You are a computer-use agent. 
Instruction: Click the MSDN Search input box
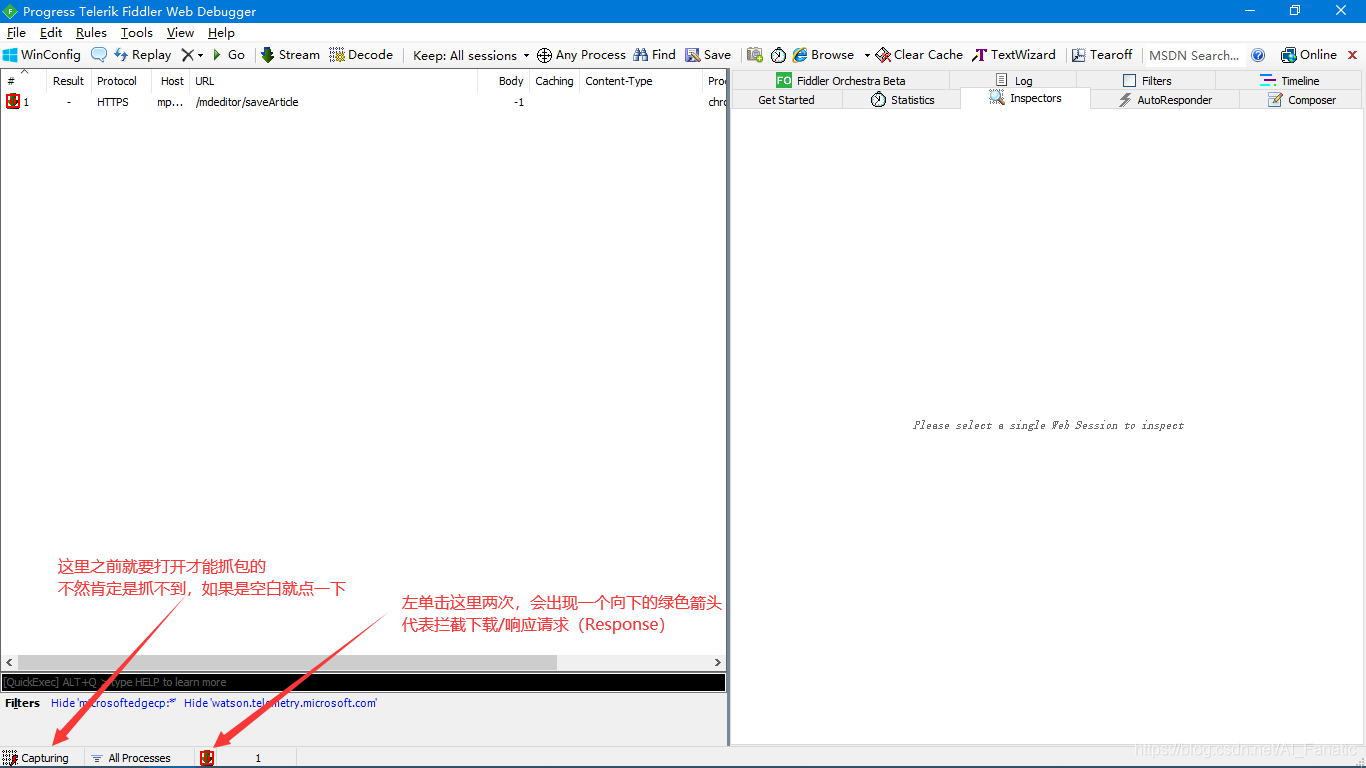pos(1195,55)
